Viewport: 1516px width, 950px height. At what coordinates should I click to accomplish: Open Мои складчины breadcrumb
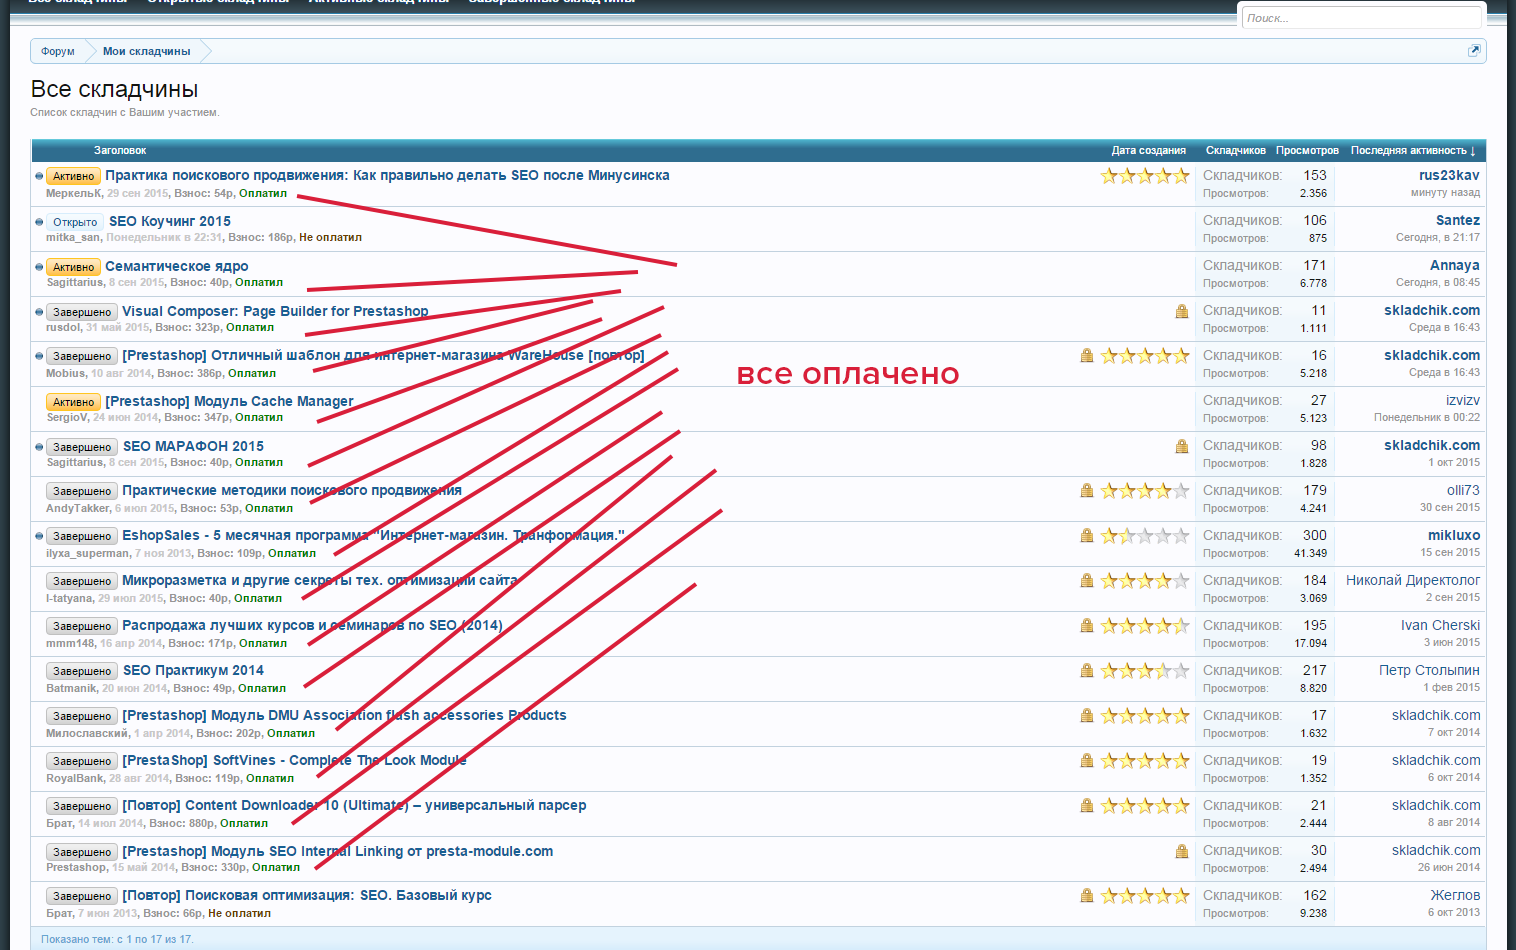146,51
